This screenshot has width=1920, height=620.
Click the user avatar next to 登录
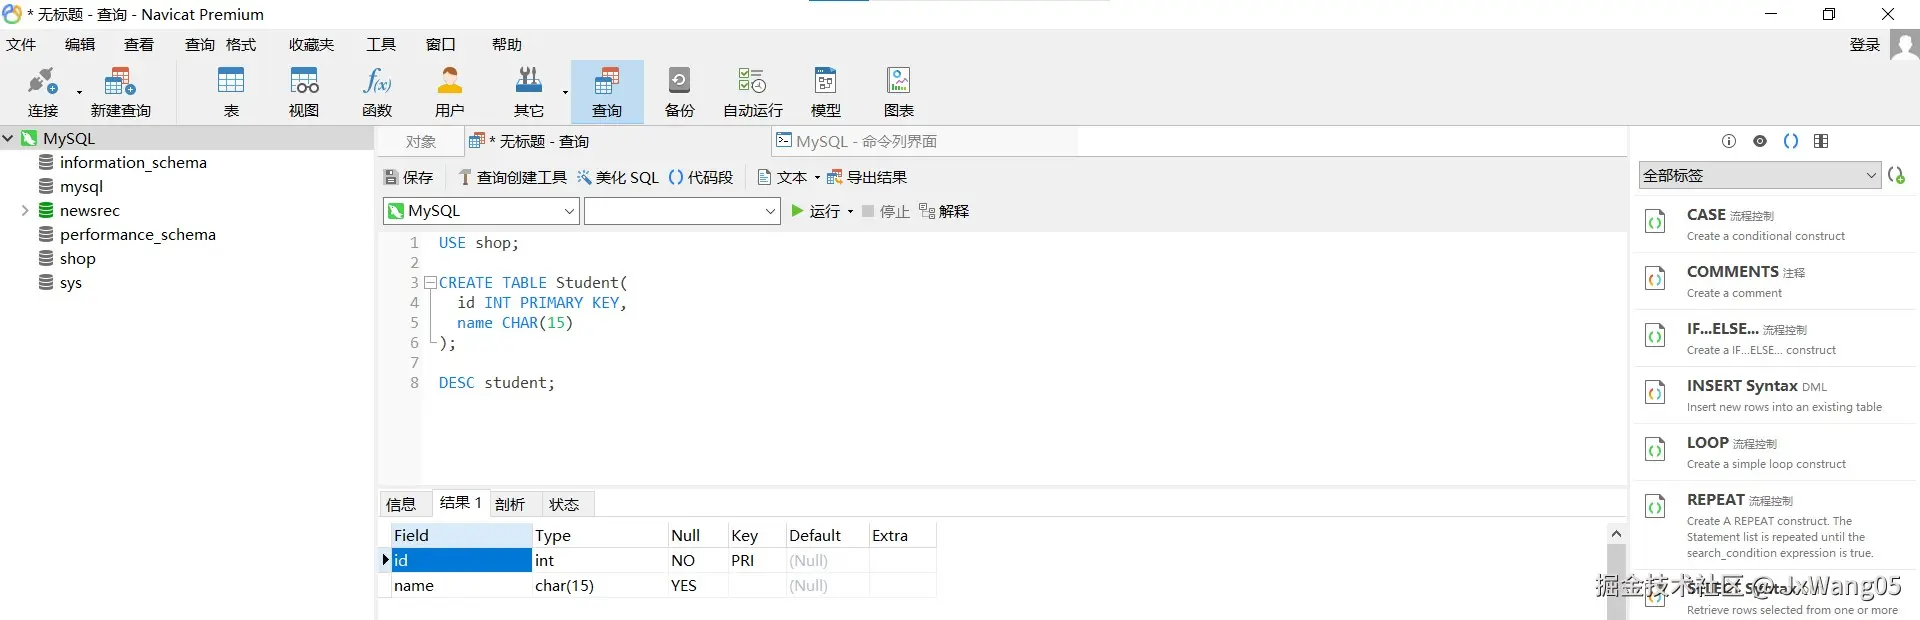1904,45
